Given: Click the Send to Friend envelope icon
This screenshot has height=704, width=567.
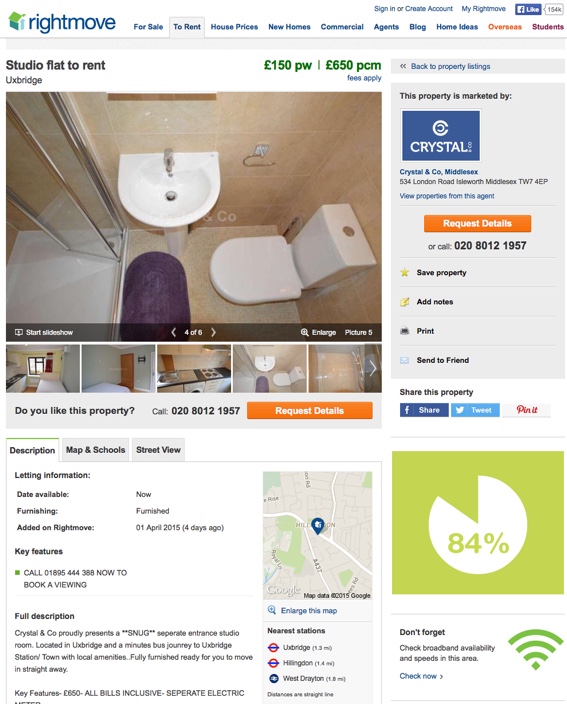Looking at the screenshot, I should click(404, 360).
